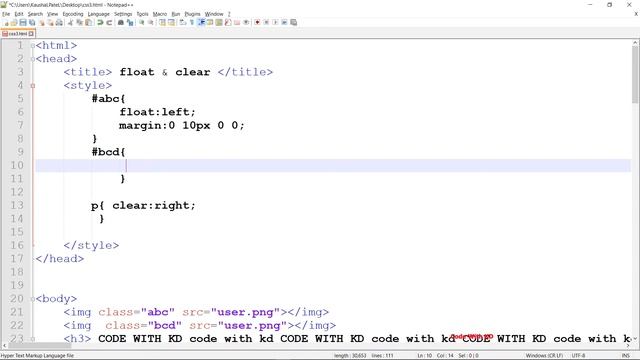Click 'clear:right;' text on line 13

[154, 205]
